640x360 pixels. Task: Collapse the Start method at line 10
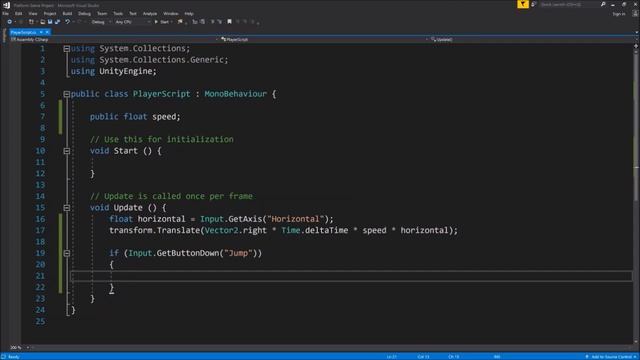click(x=67, y=151)
